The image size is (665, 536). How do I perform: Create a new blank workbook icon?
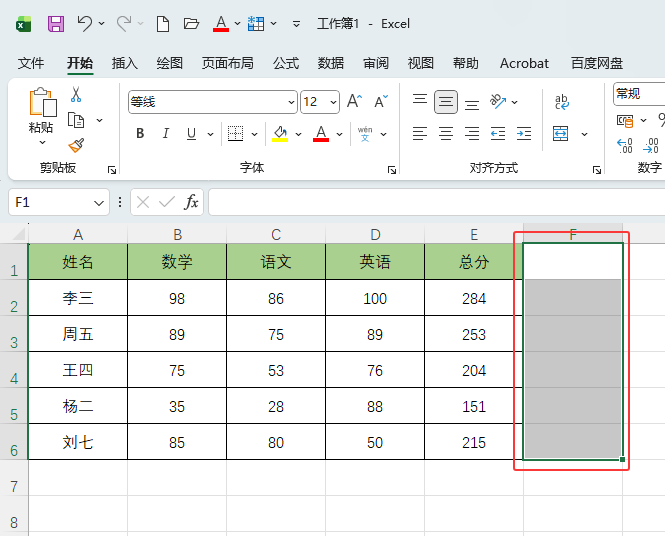click(163, 24)
